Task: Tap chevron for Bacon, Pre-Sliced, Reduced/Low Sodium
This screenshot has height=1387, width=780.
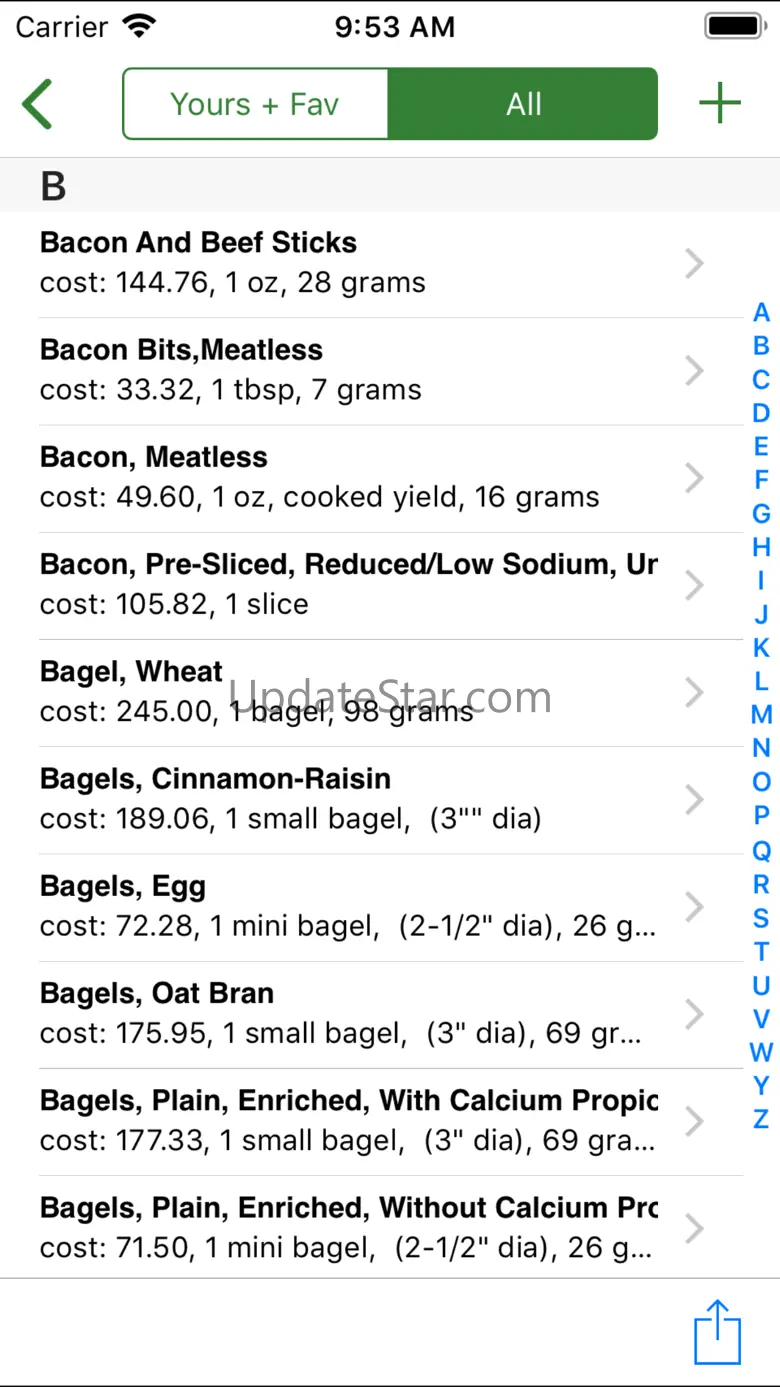Action: pos(694,585)
